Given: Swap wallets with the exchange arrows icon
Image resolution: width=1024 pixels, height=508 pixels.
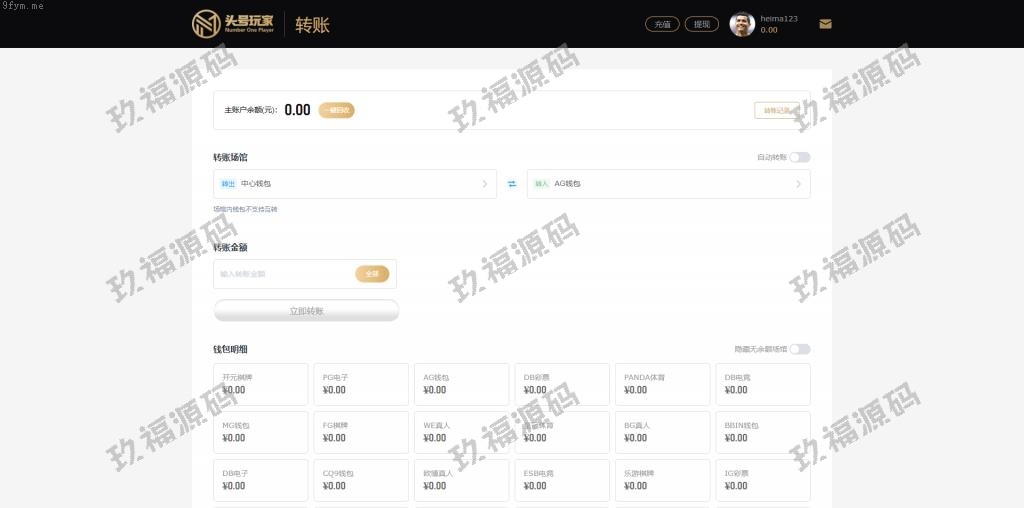Looking at the screenshot, I should 512,184.
